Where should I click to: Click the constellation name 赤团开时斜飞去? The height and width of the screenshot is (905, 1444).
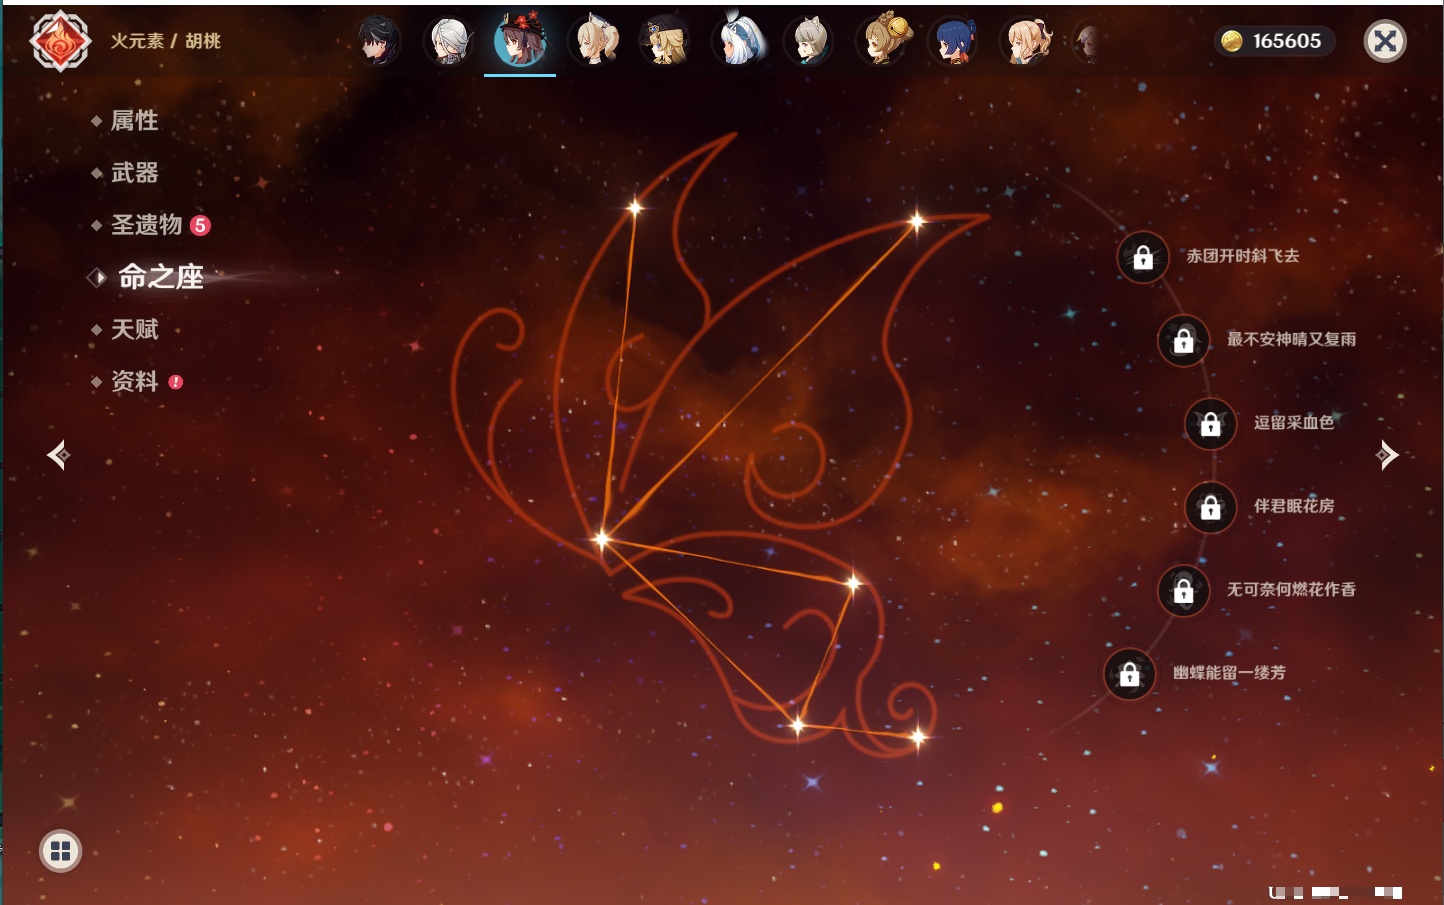[1243, 256]
